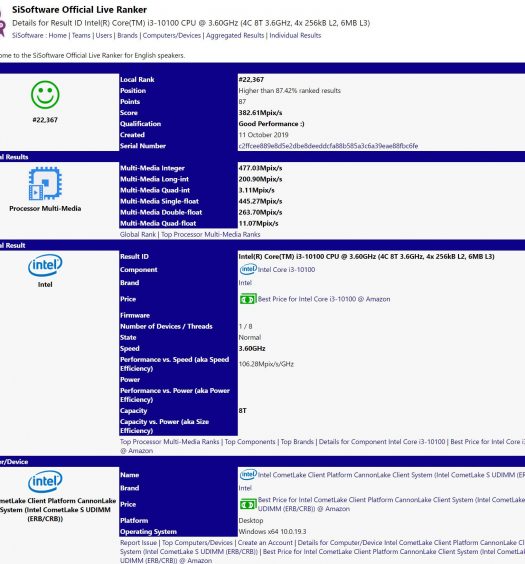Open the Global Rank link

click(x=138, y=234)
